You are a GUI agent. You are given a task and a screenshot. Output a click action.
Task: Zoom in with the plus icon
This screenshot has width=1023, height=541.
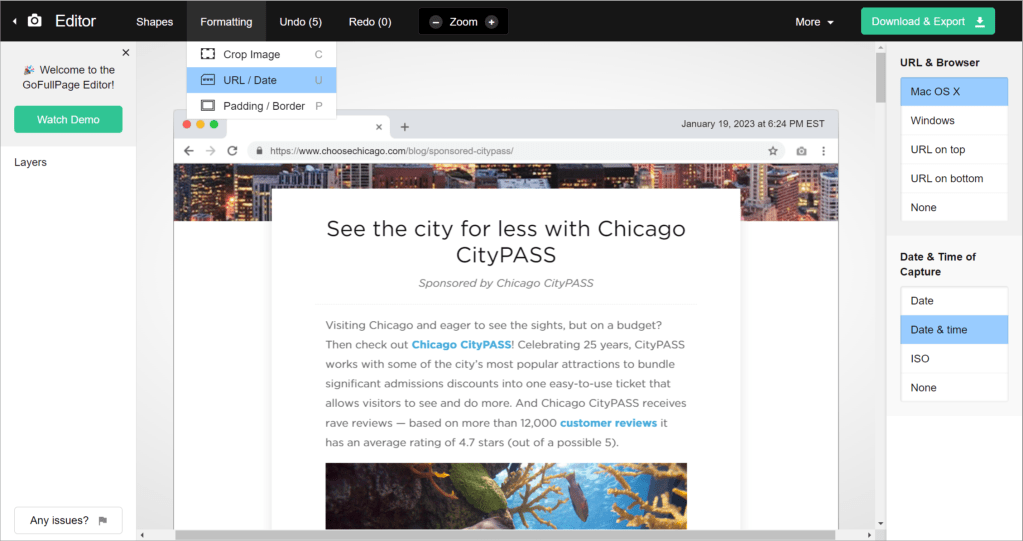(491, 22)
